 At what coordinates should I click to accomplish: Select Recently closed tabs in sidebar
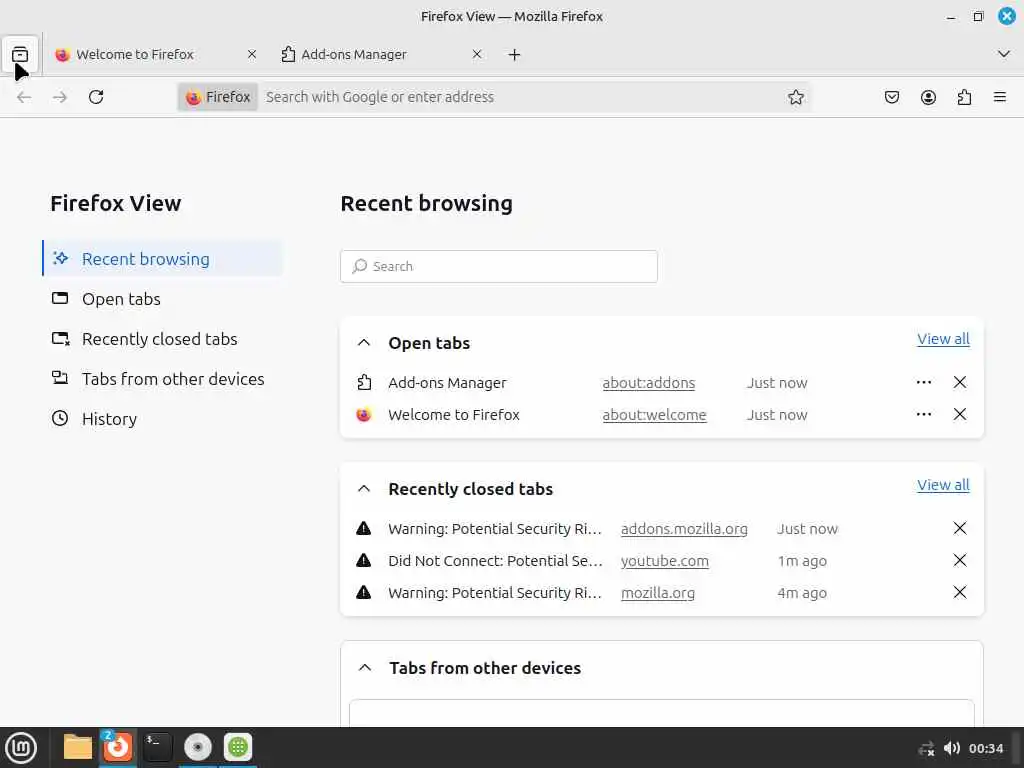click(163, 339)
